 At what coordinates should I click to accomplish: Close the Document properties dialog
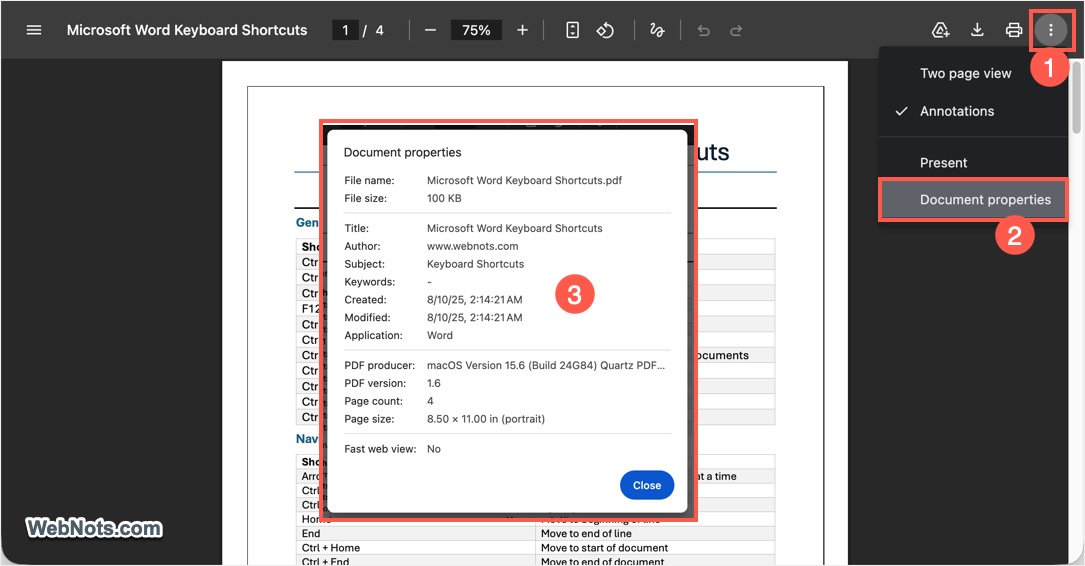pyautogui.click(x=646, y=485)
